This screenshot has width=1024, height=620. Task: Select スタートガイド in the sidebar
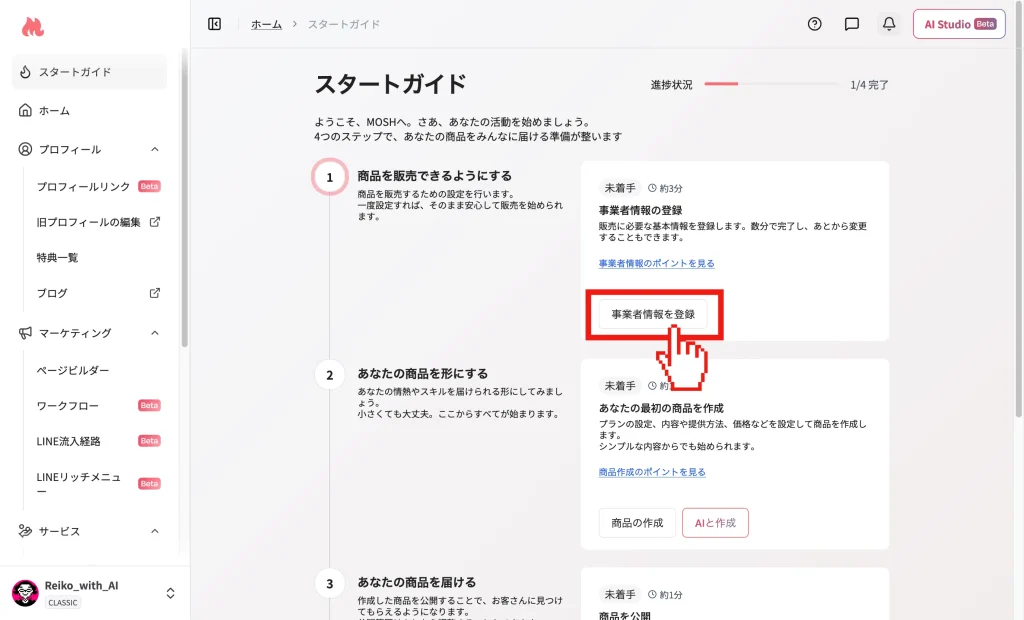click(89, 72)
